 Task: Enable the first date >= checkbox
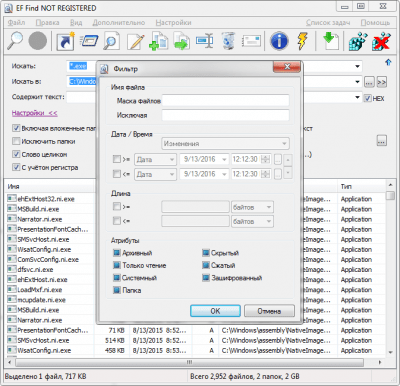117,159
